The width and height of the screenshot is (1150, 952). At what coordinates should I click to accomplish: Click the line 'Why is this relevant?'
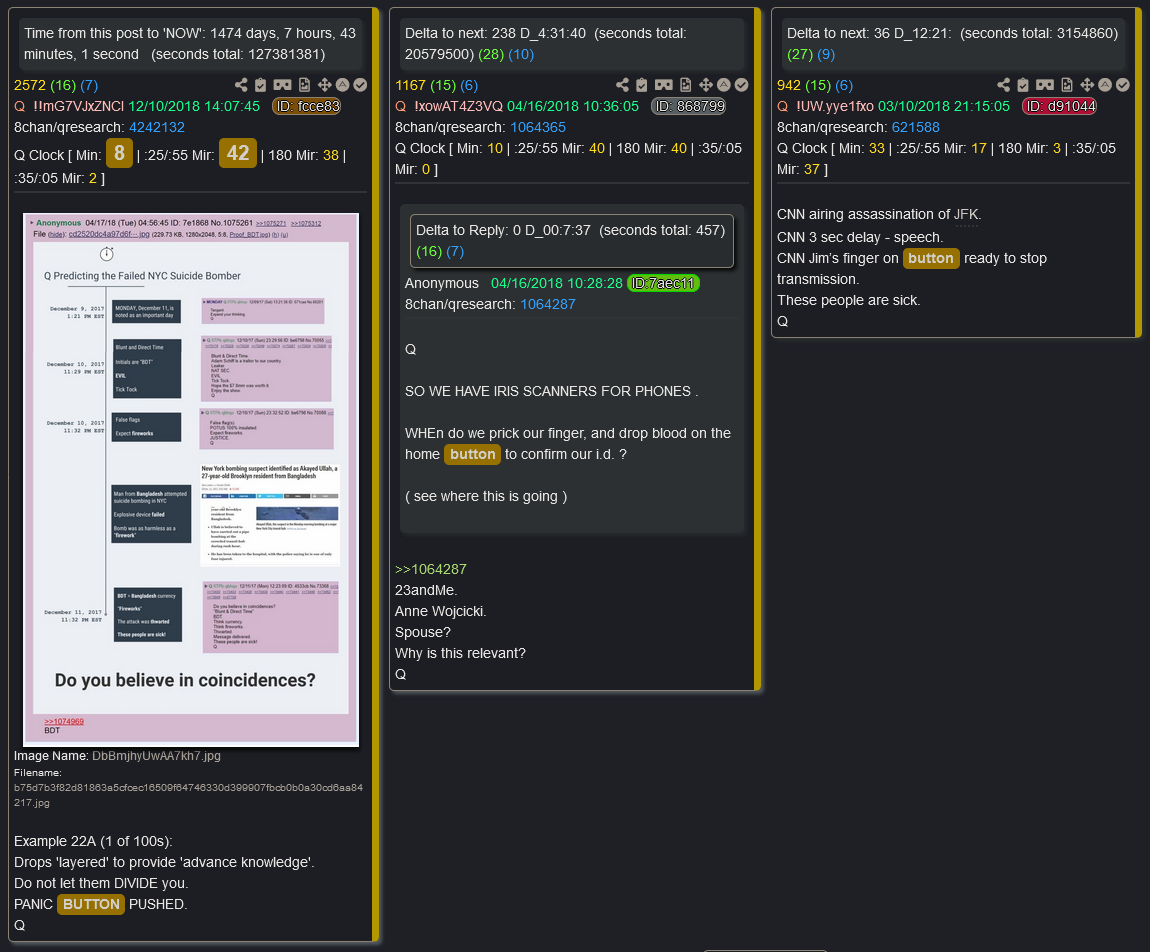click(460, 653)
